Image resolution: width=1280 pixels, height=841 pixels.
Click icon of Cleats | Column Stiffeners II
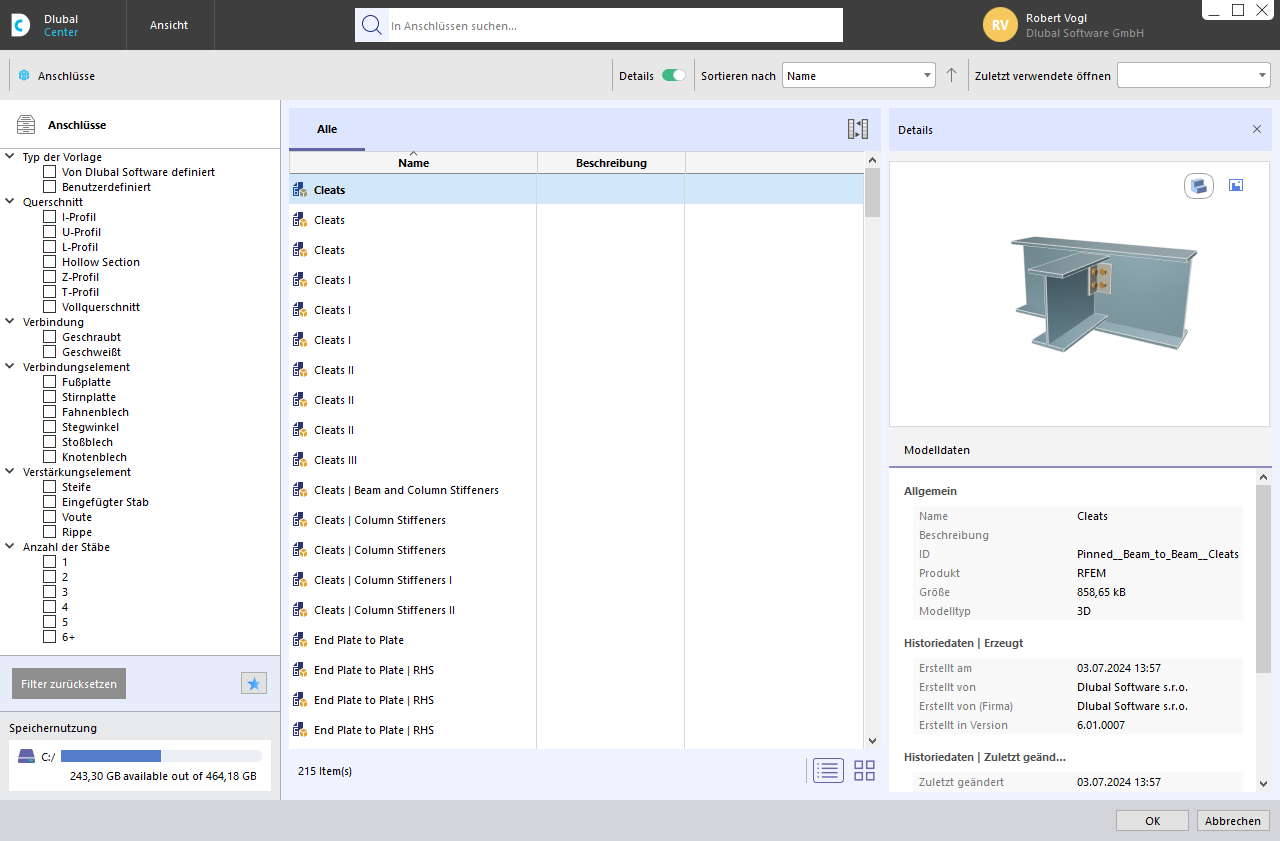pos(299,610)
